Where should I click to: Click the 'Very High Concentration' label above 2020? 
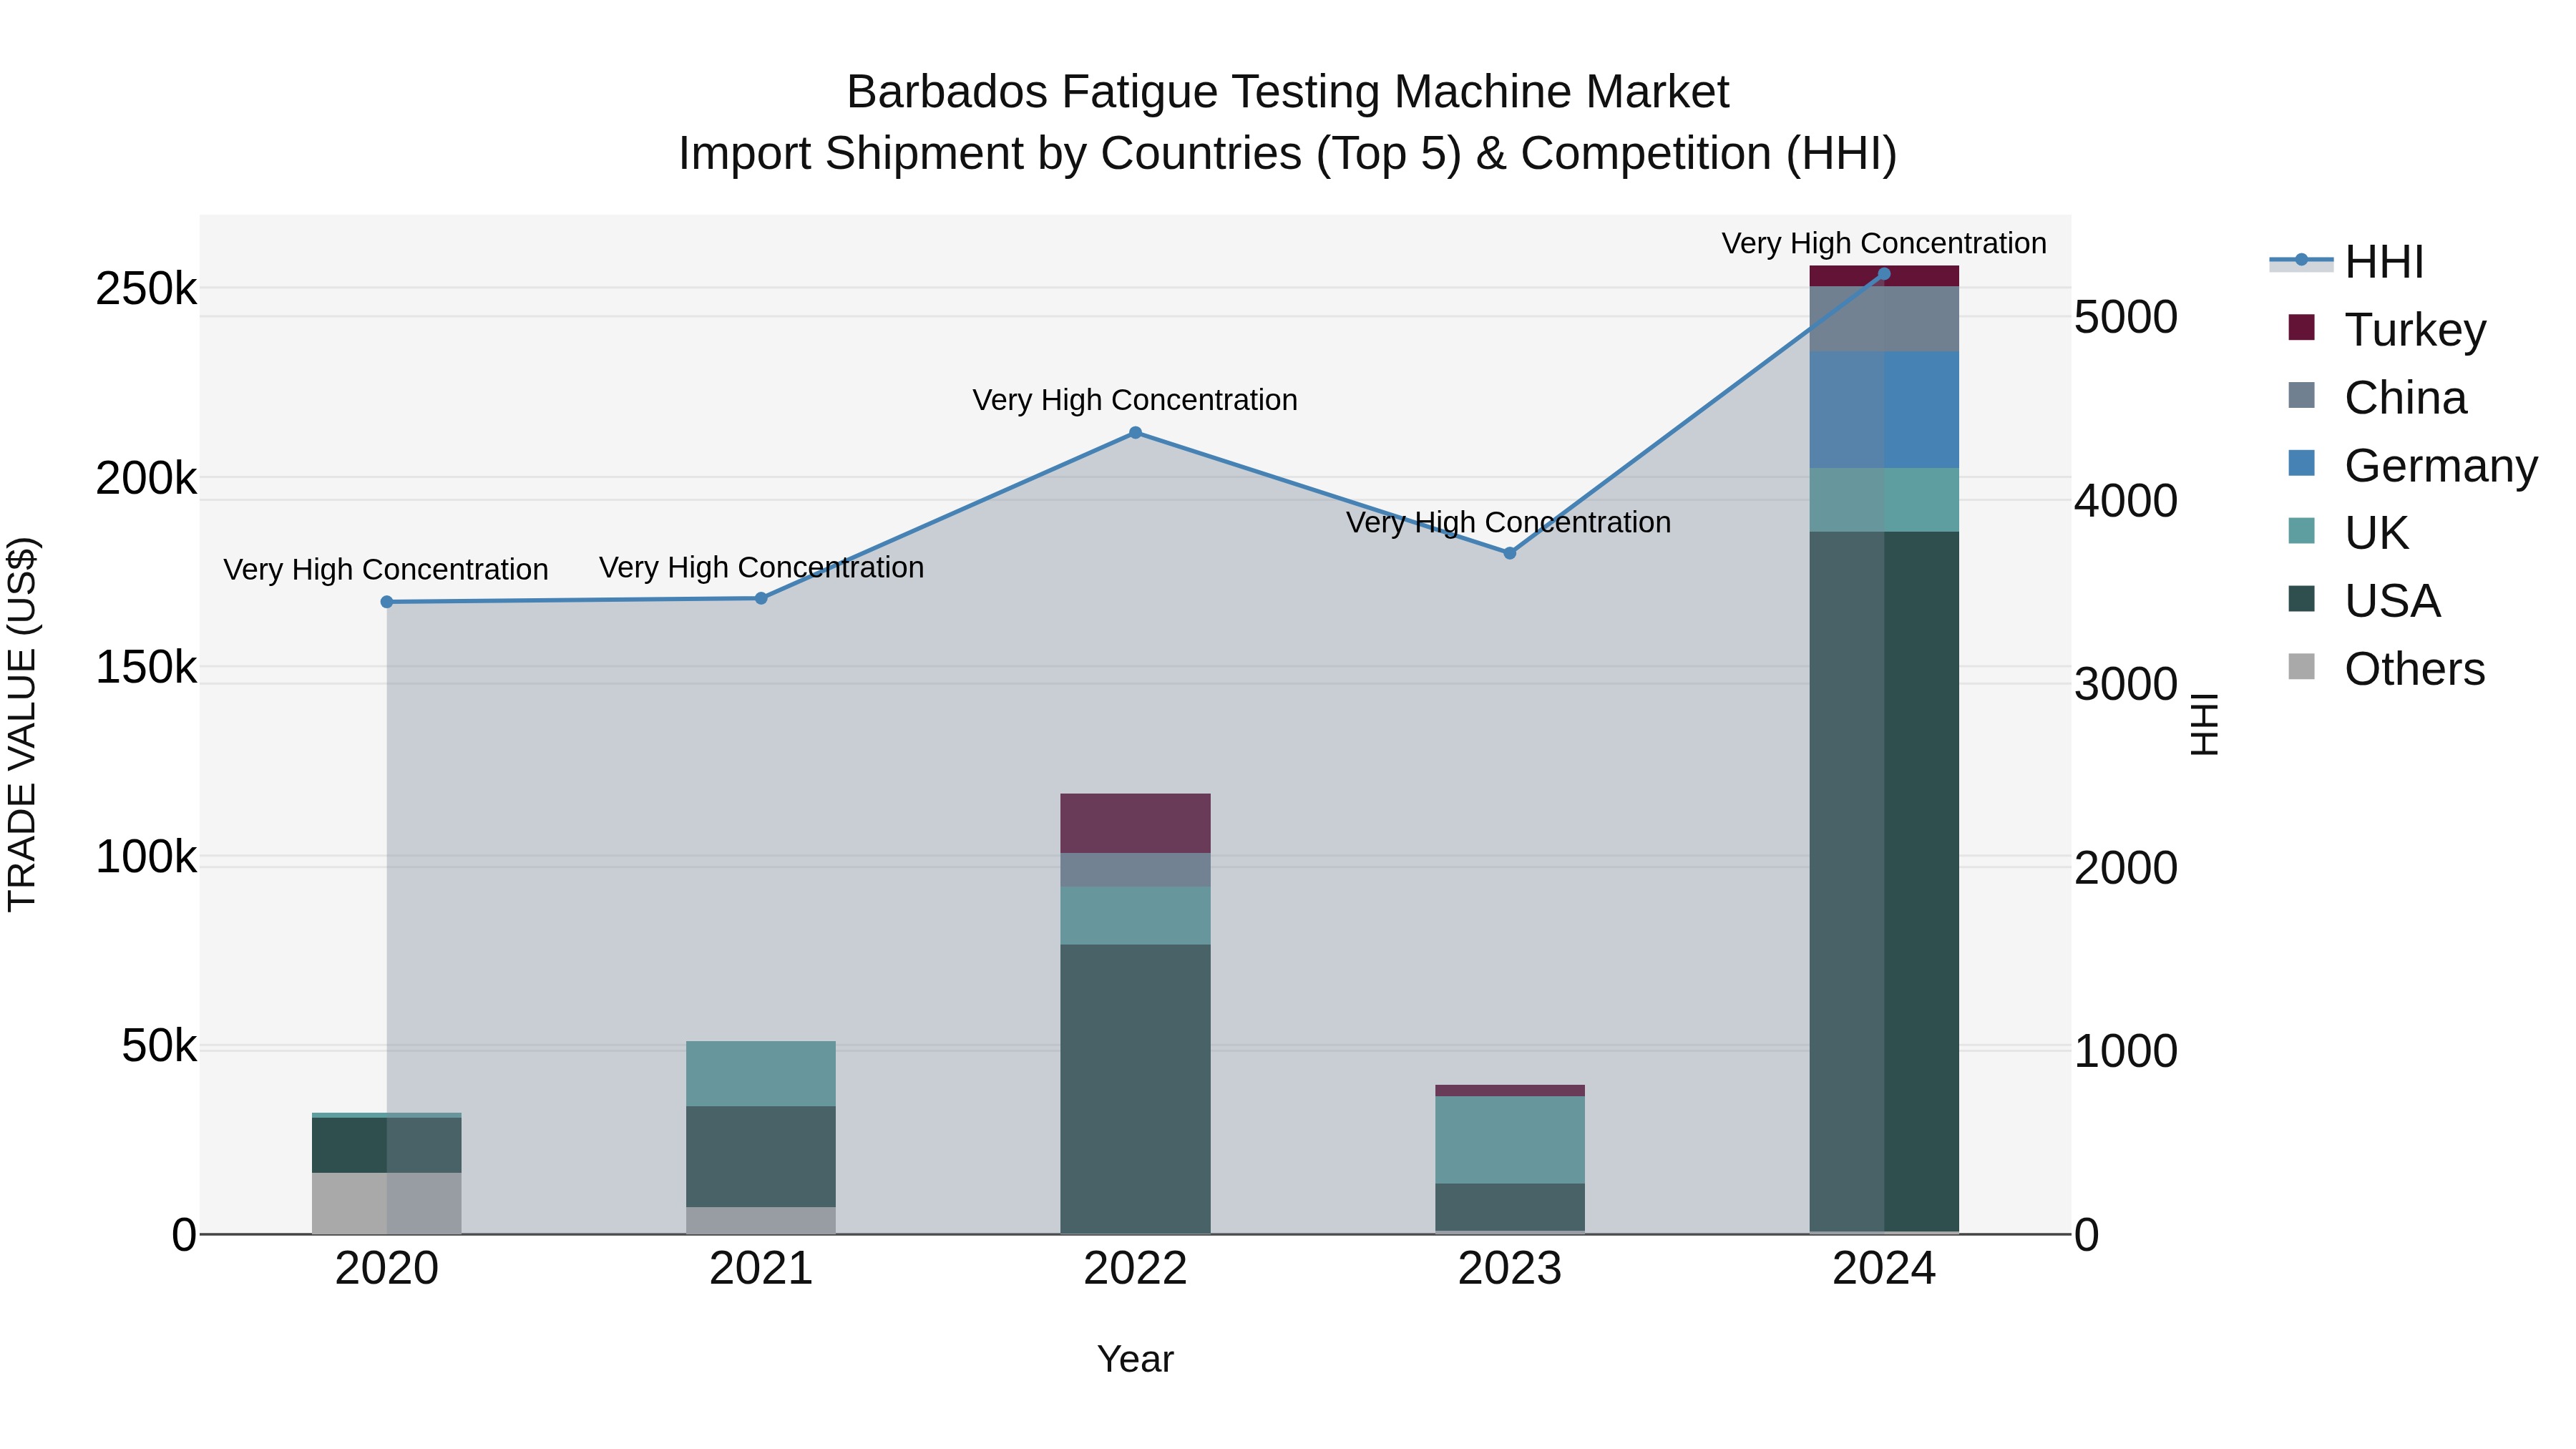386,570
